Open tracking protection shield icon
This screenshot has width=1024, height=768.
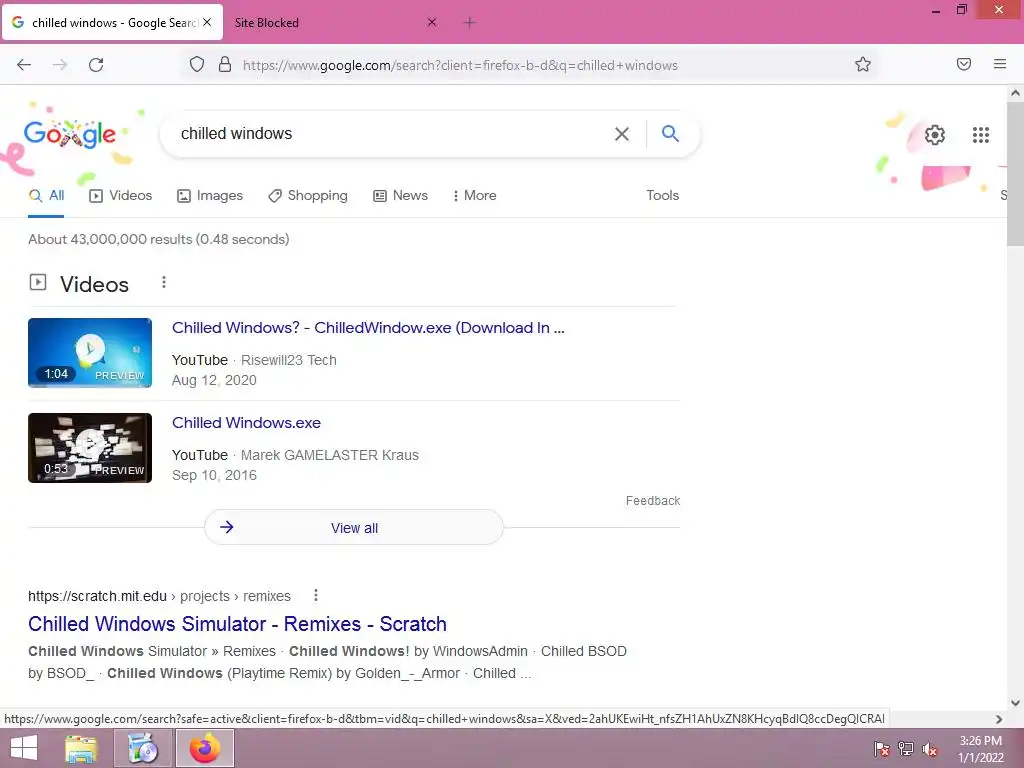coord(197,65)
